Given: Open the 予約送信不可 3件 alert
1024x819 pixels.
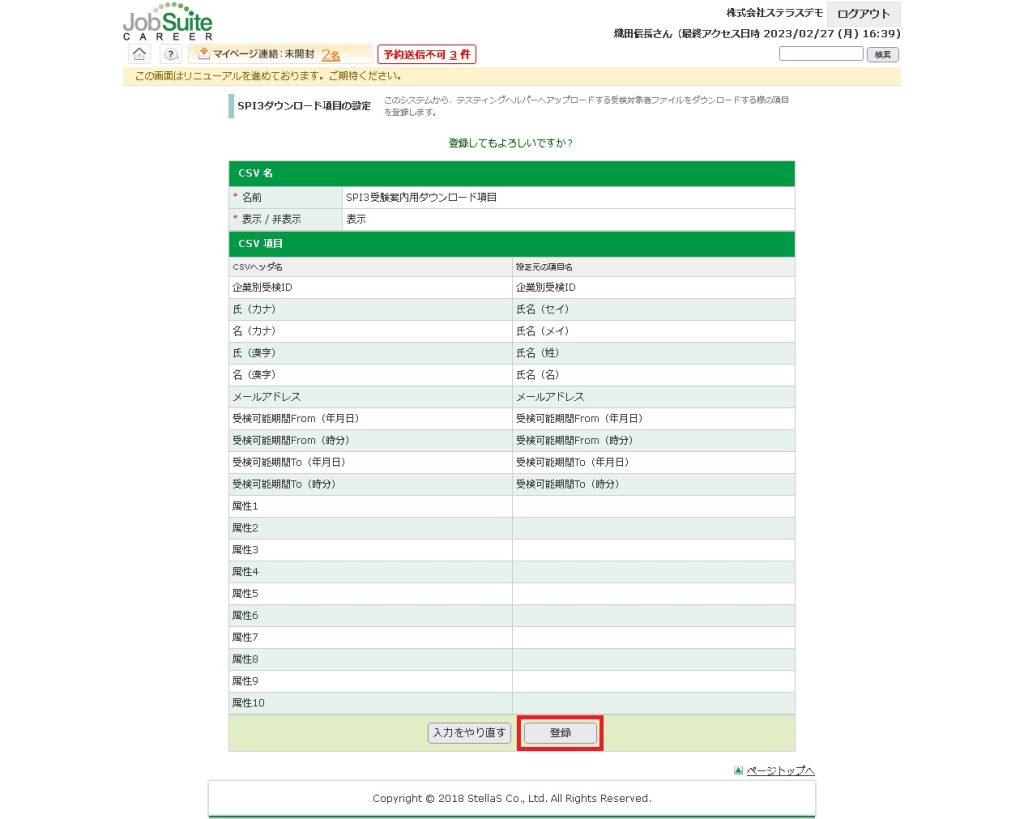Looking at the screenshot, I should point(426,54).
